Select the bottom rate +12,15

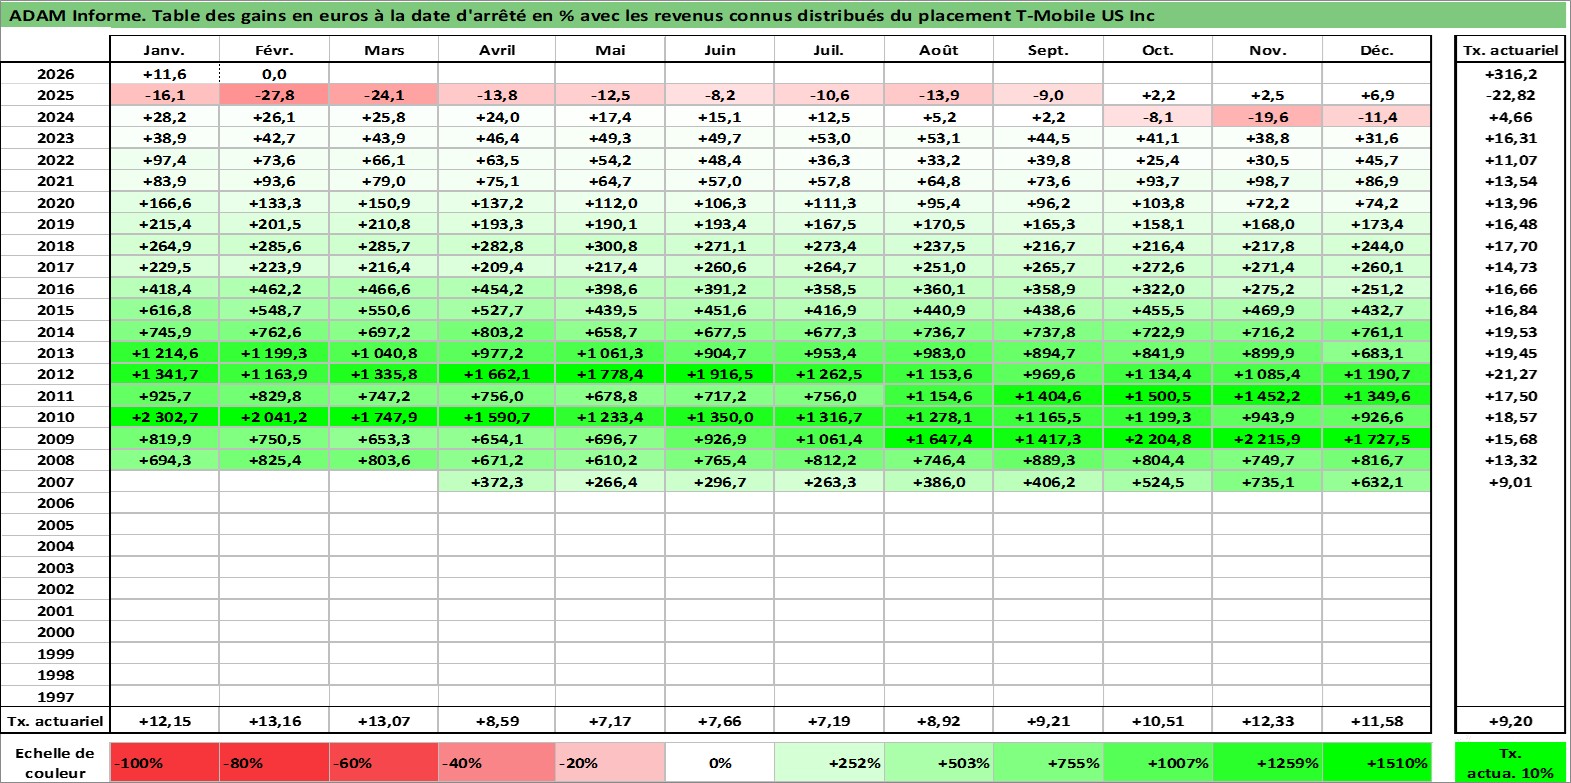(x=164, y=721)
